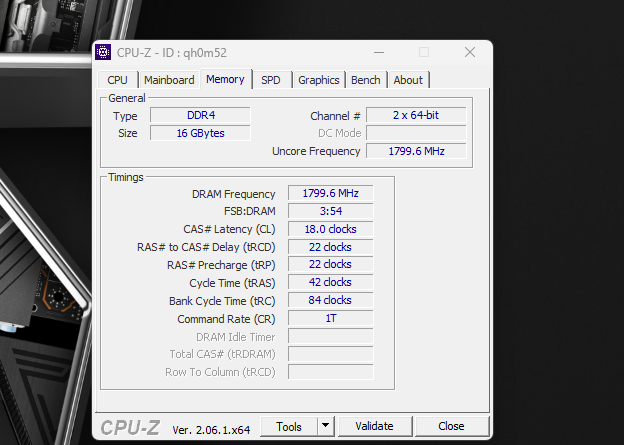Select the Memory tab
Viewport: 624px width, 445px height.
click(x=225, y=79)
